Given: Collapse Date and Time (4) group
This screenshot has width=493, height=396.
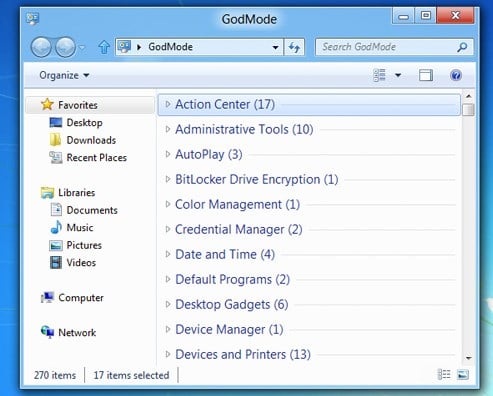Looking at the screenshot, I should (x=168, y=254).
